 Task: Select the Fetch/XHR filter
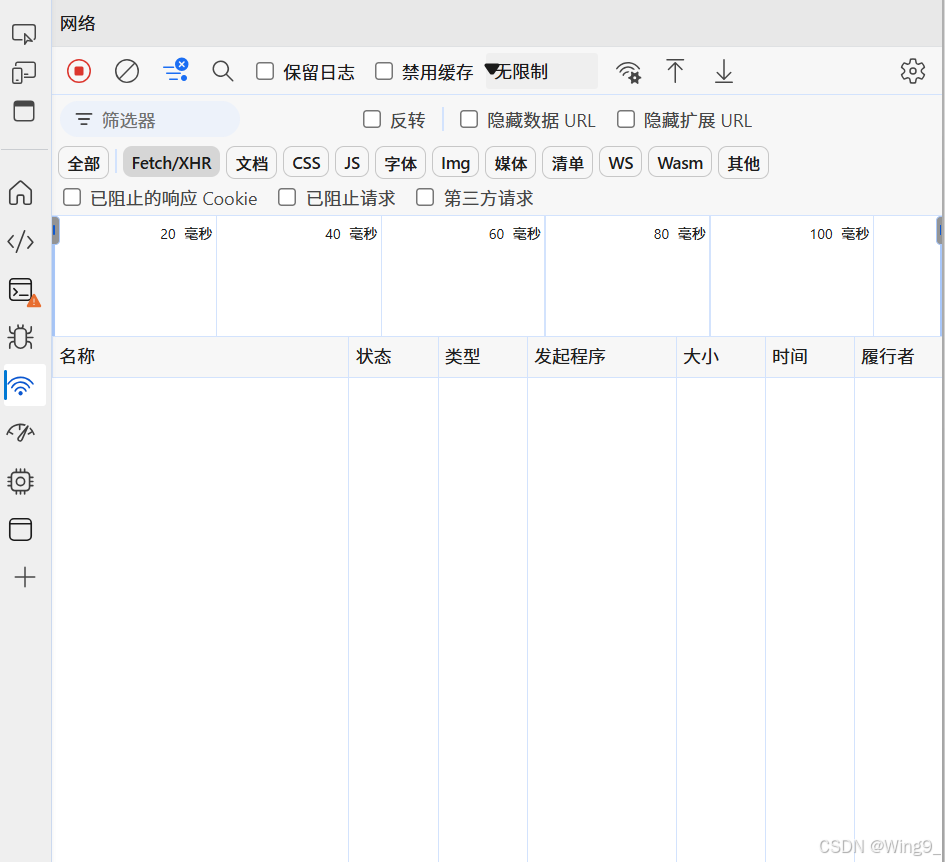pyautogui.click(x=171, y=163)
